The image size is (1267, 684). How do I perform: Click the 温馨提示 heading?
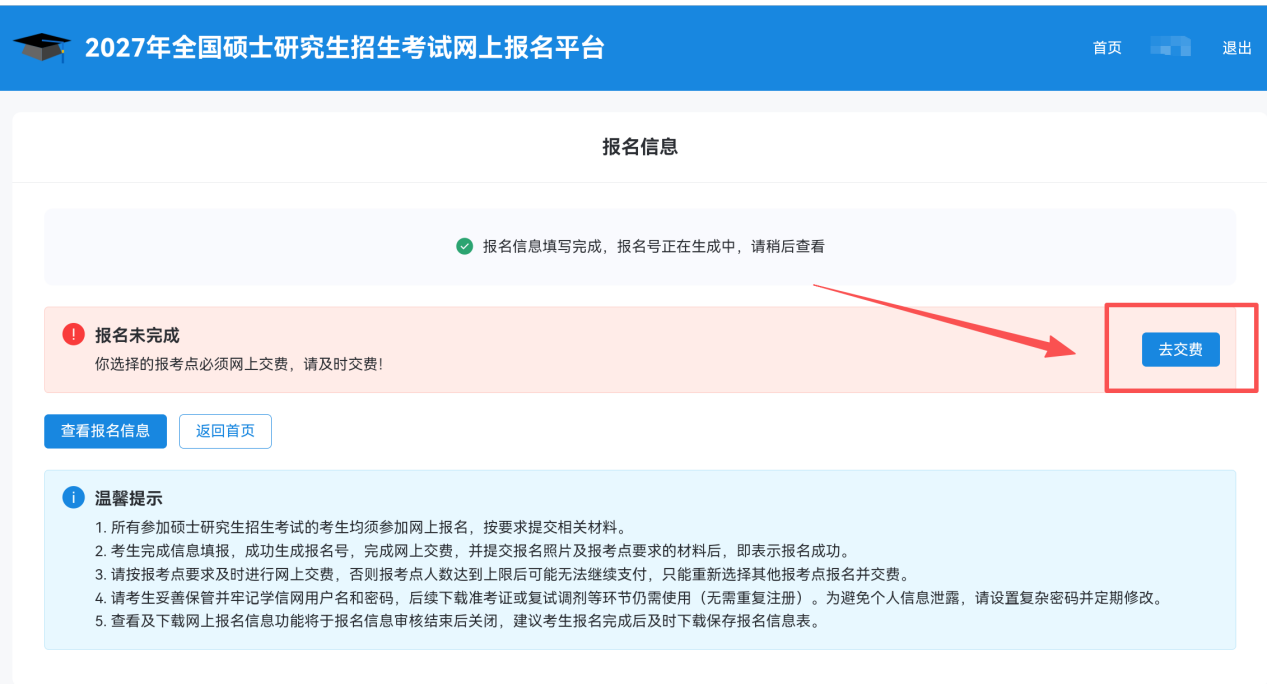(x=129, y=498)
